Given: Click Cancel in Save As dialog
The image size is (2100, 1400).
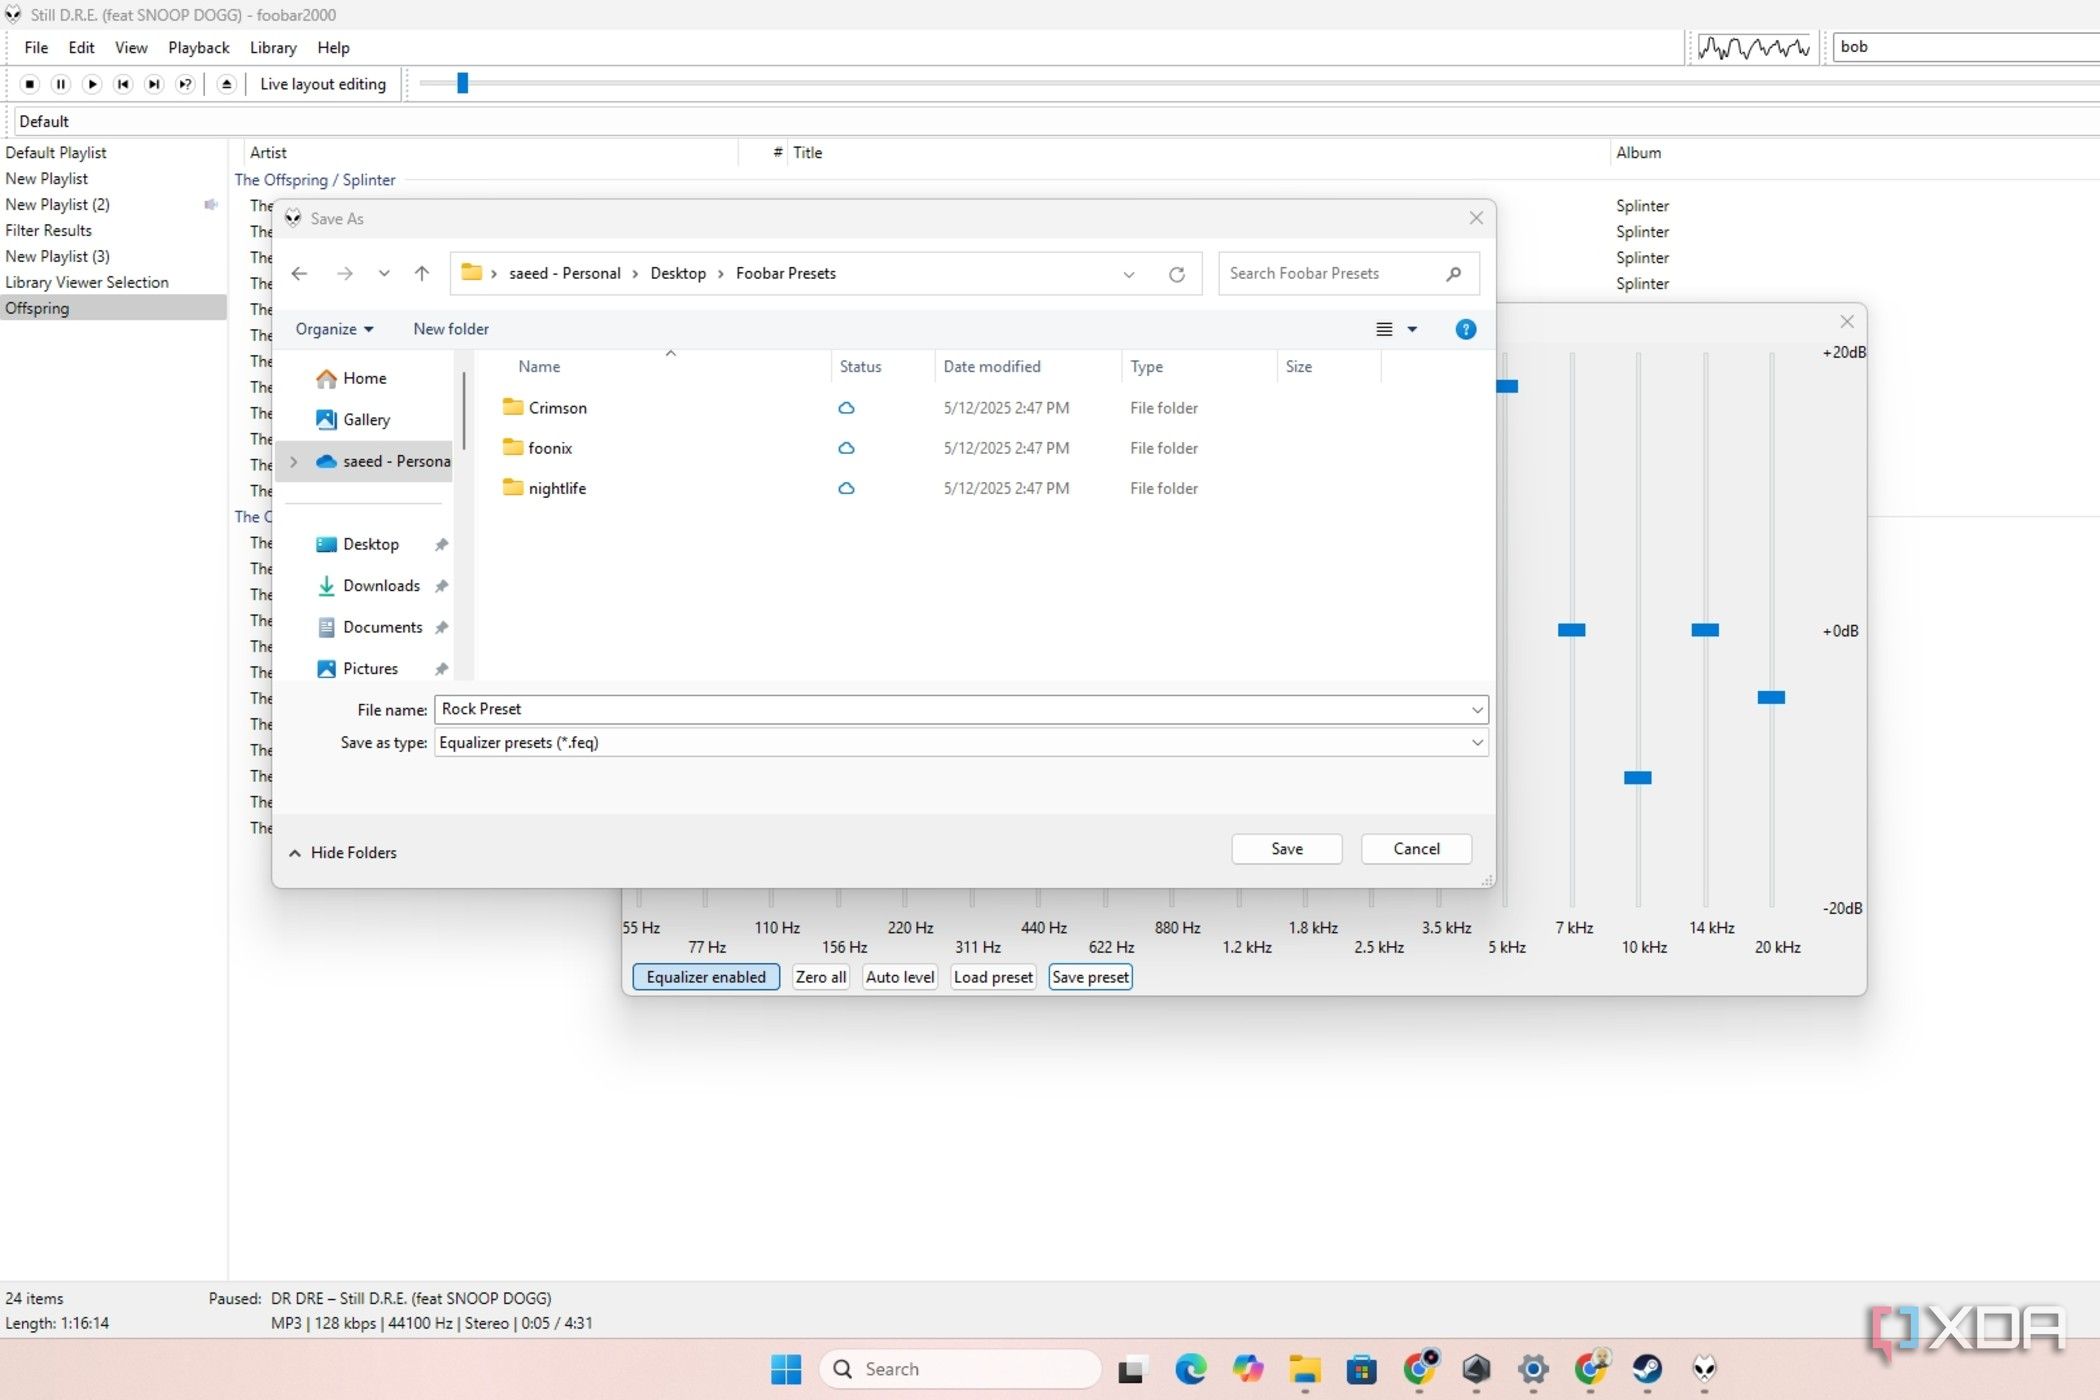Looking at the screenshot, I should coord(1416,849).
